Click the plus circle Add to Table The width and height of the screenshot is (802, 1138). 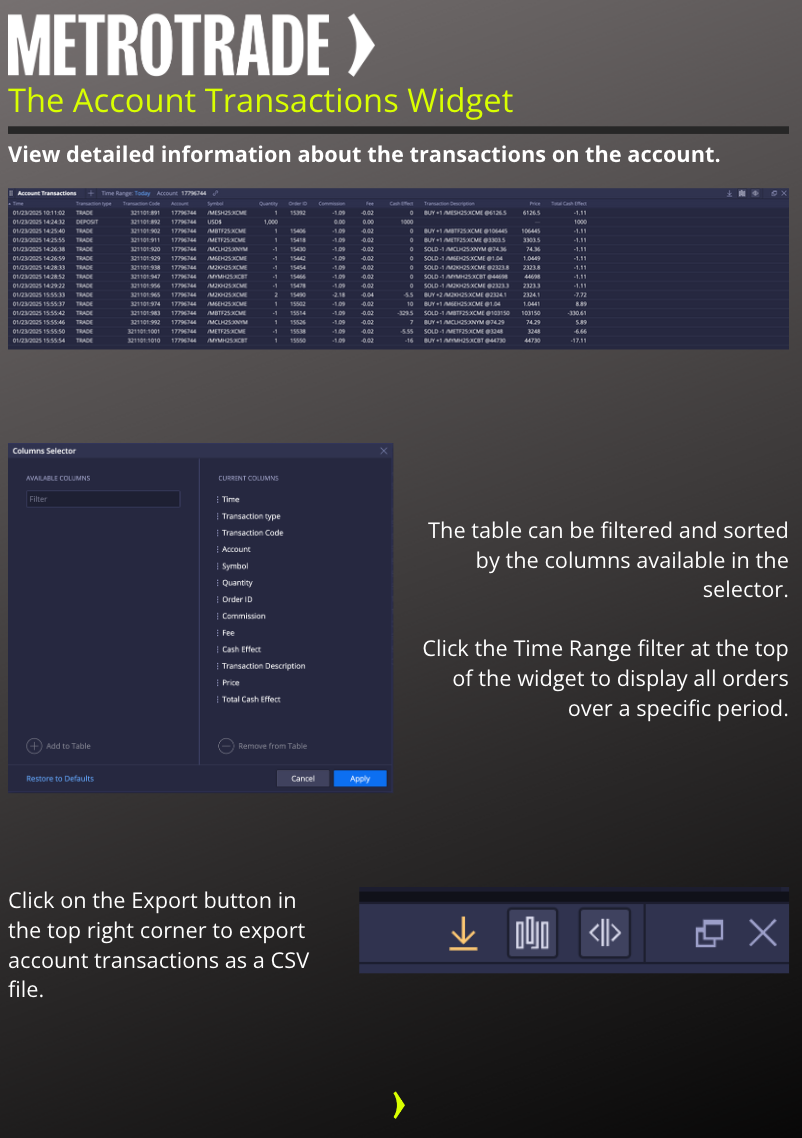pos(34,746)
